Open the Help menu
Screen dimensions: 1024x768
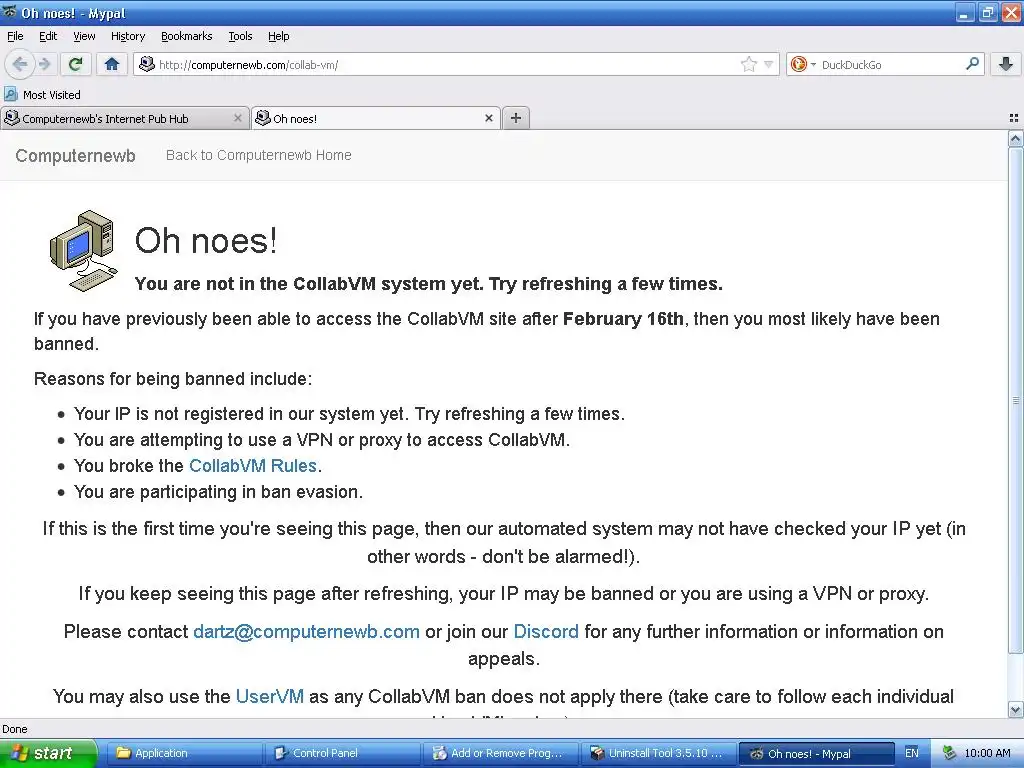pos(278,37)
